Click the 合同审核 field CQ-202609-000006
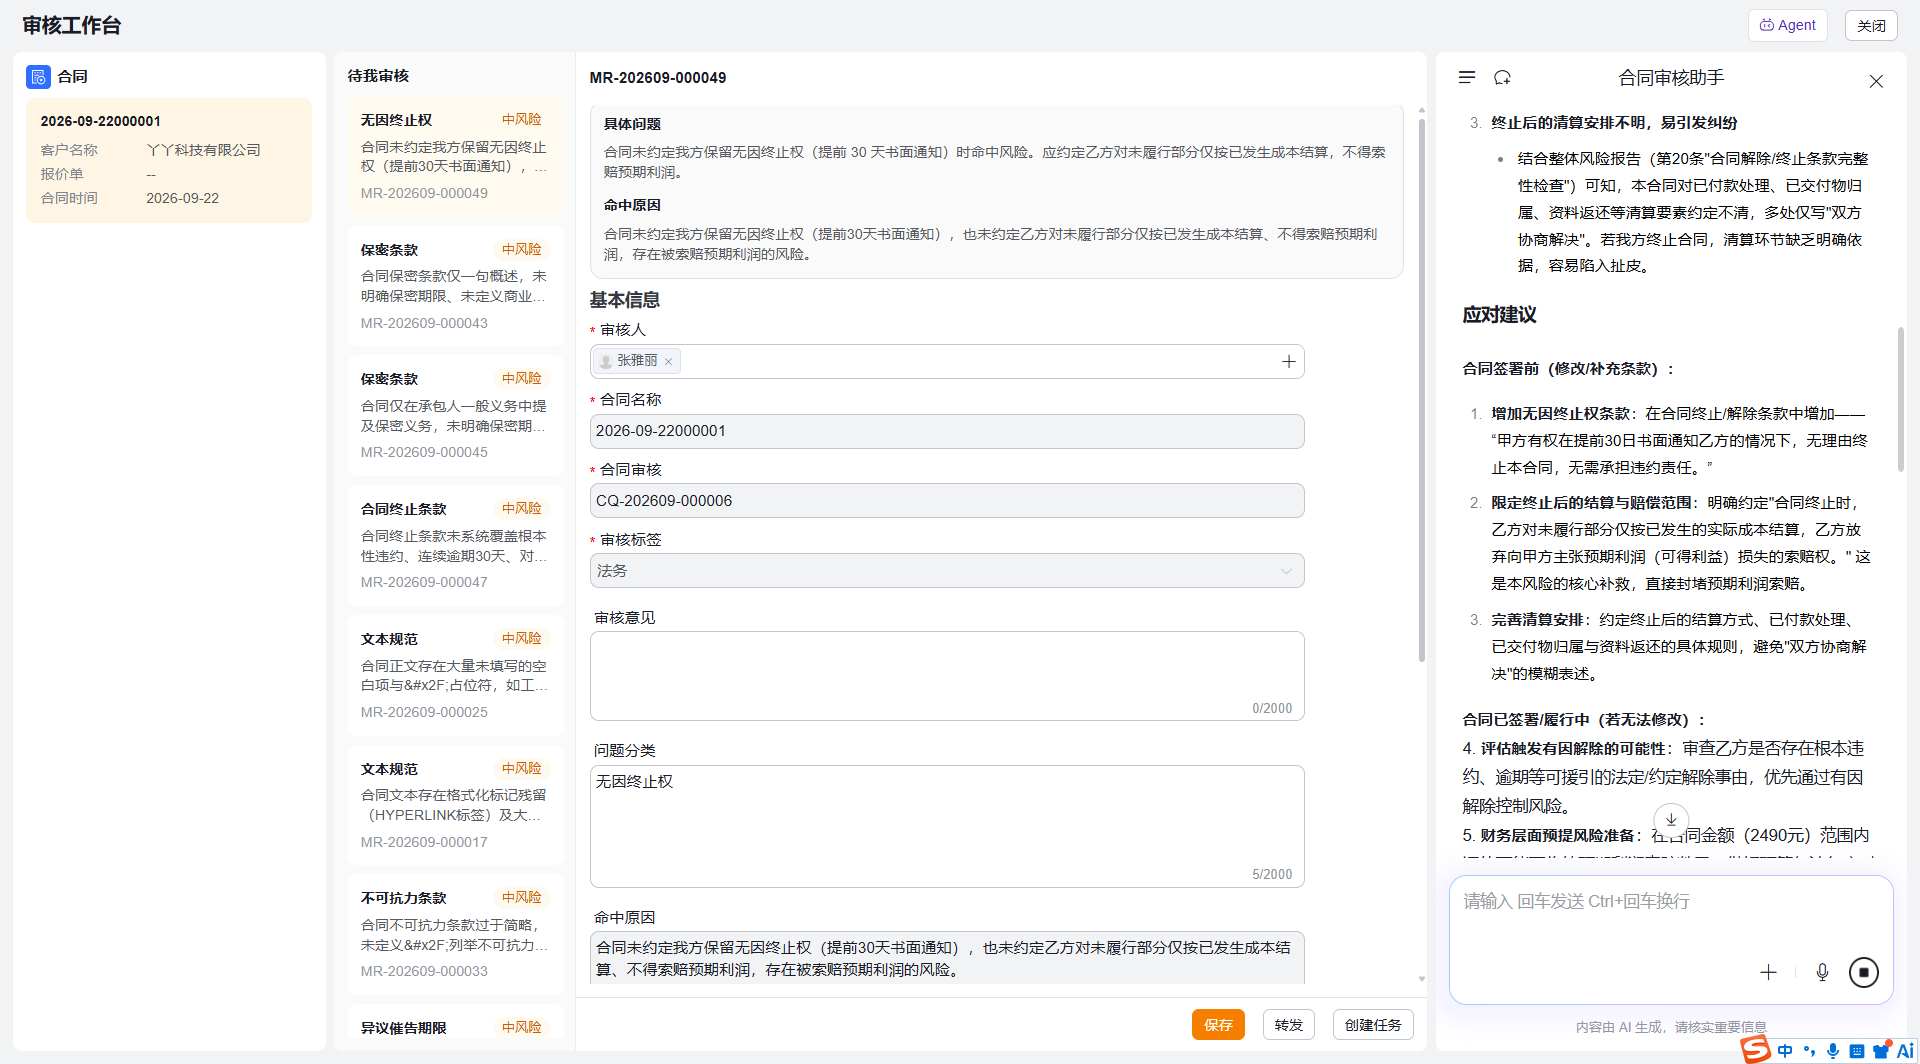This screenshot has height=1064, width=1920. tap(947, 501)
